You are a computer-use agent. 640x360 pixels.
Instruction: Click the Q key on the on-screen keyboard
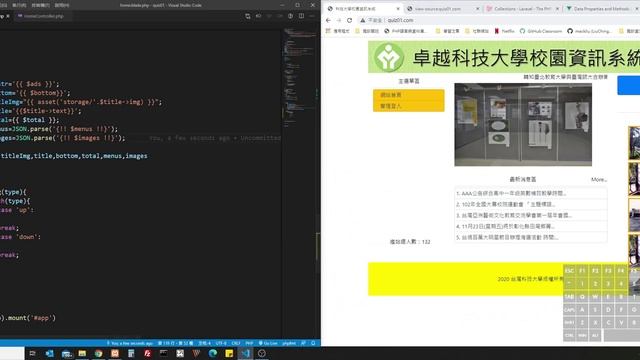582,297
